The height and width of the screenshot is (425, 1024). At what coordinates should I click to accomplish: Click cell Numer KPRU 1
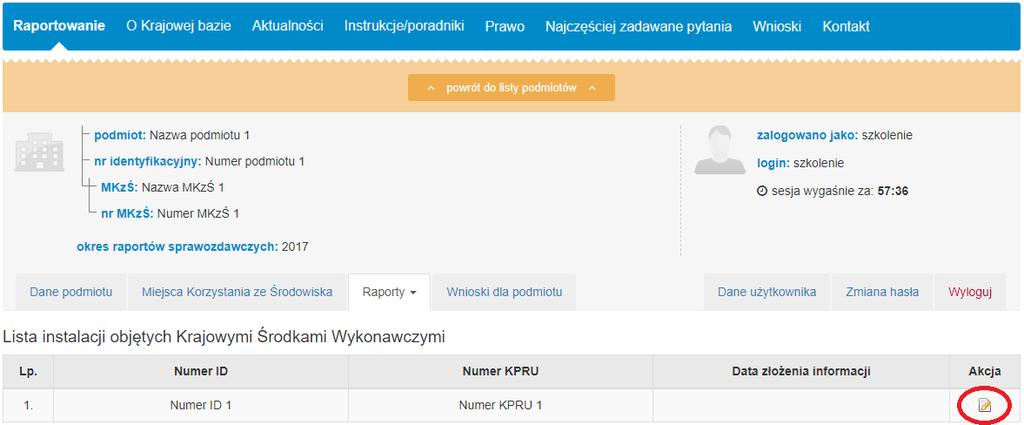(500, 405)
